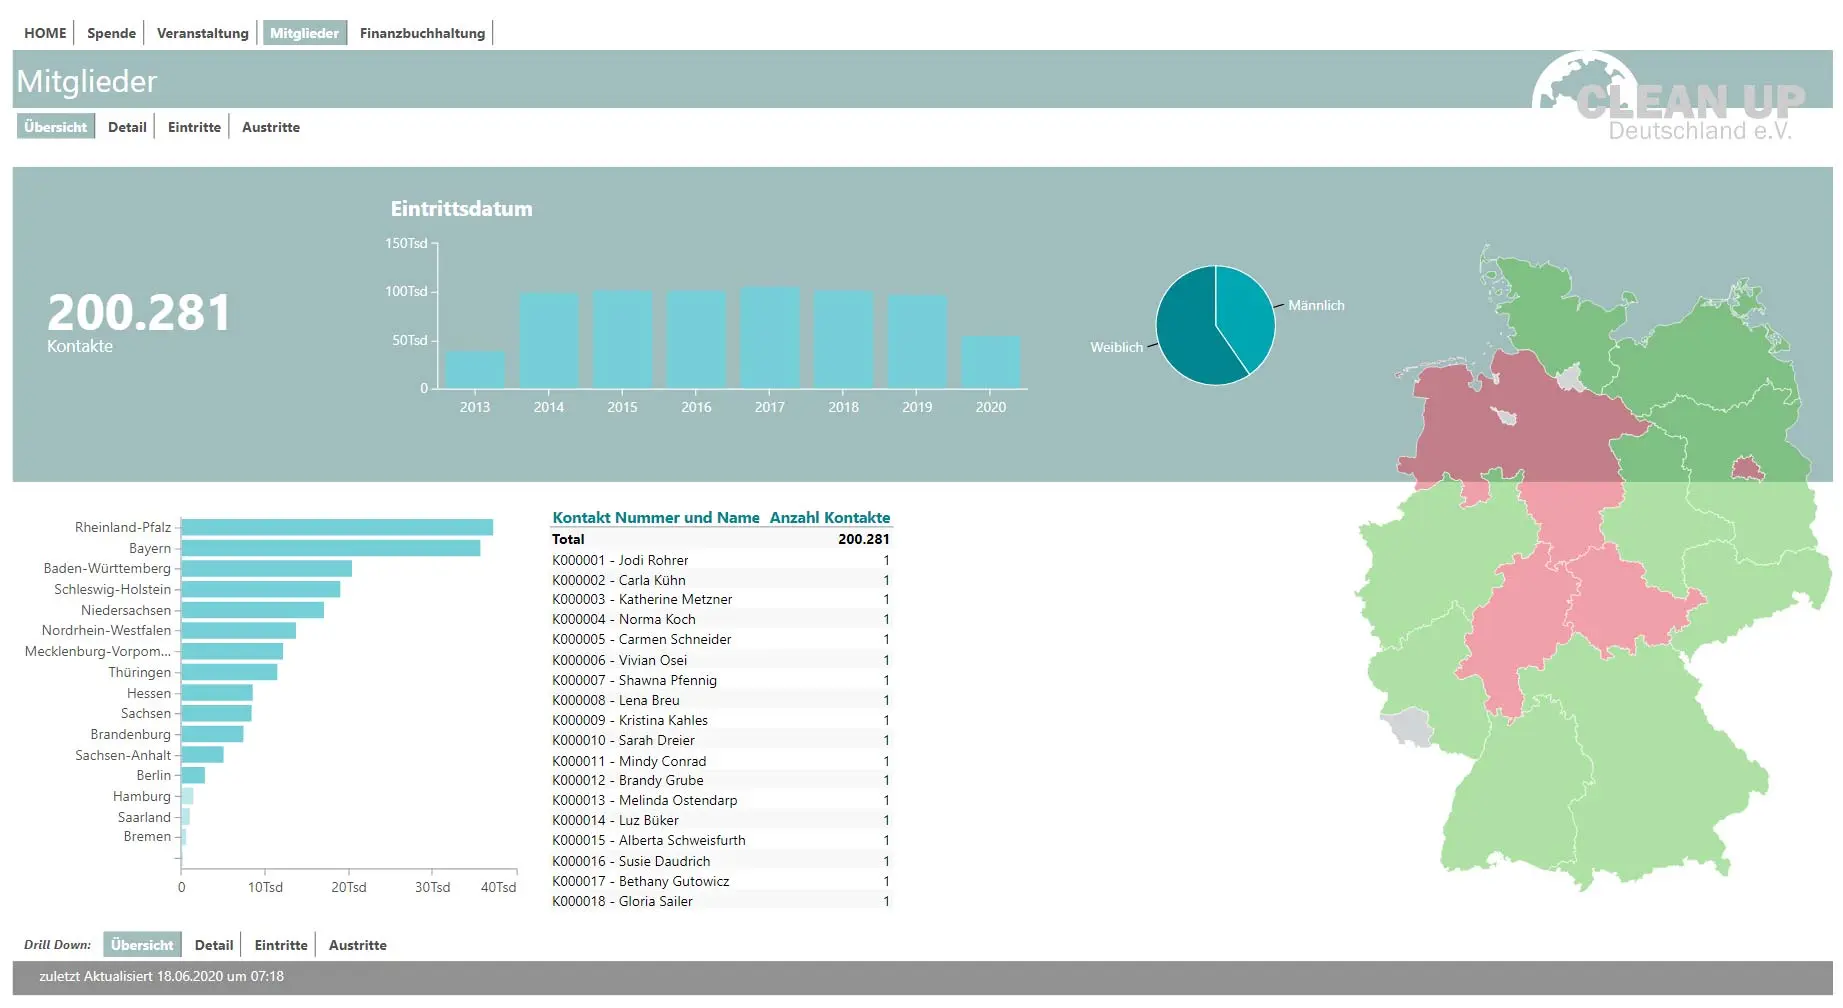Select row K000009 - Kristina Kahles
This screenshot has width=1843, height=1008.
(x=721, y=720)
